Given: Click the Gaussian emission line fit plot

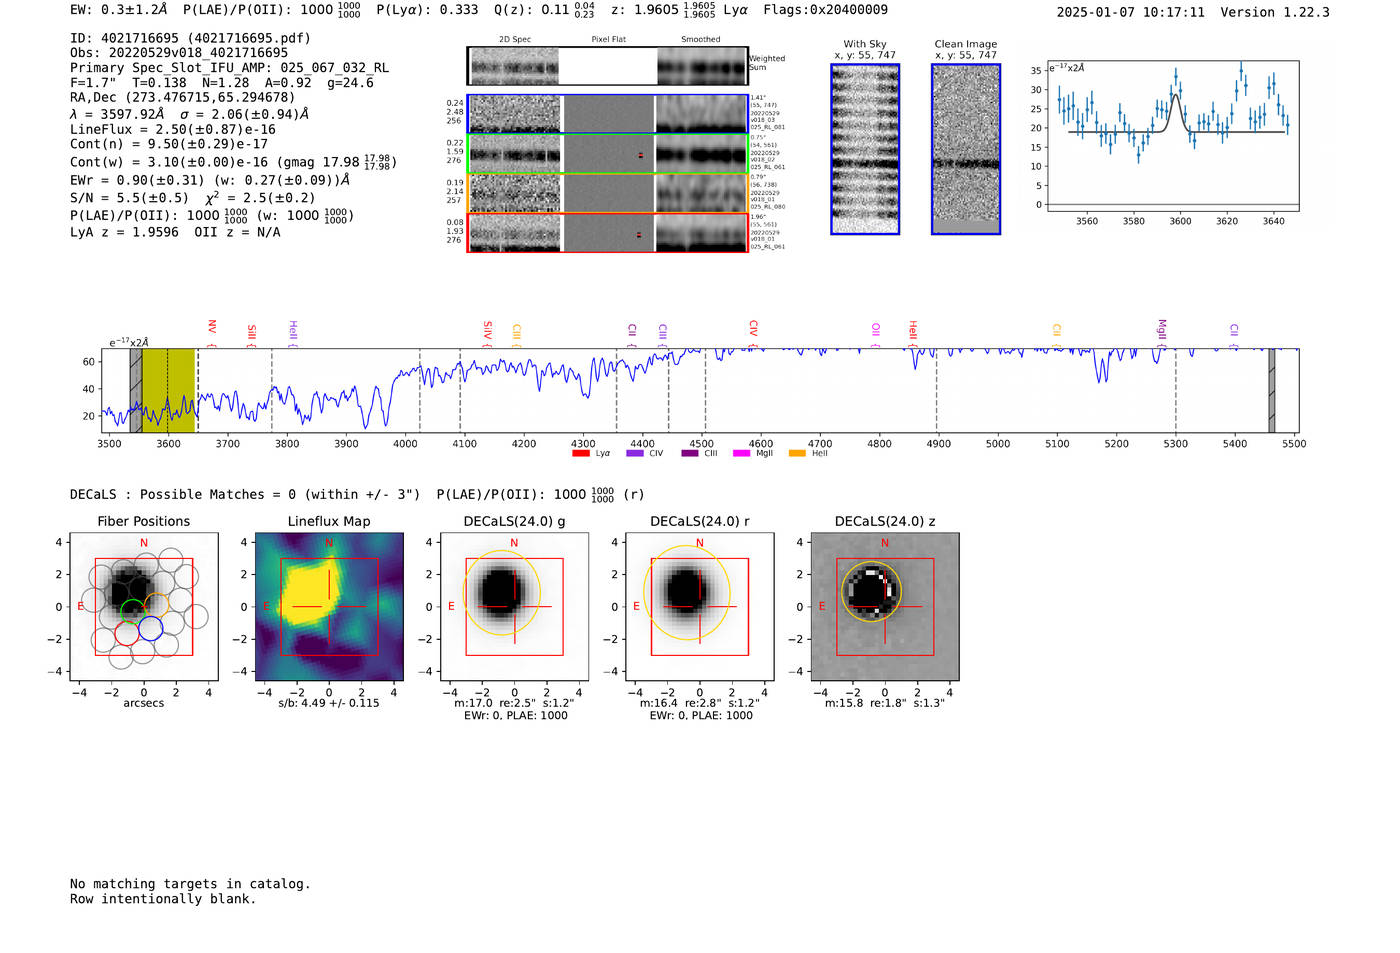Looking at the screenshot, I should [1172, 136].
